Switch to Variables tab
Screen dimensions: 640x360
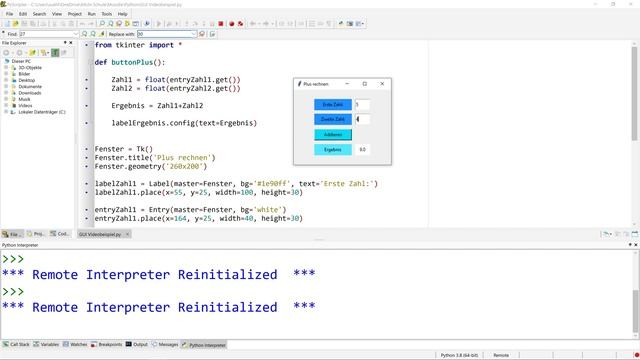tap(46, 344)
